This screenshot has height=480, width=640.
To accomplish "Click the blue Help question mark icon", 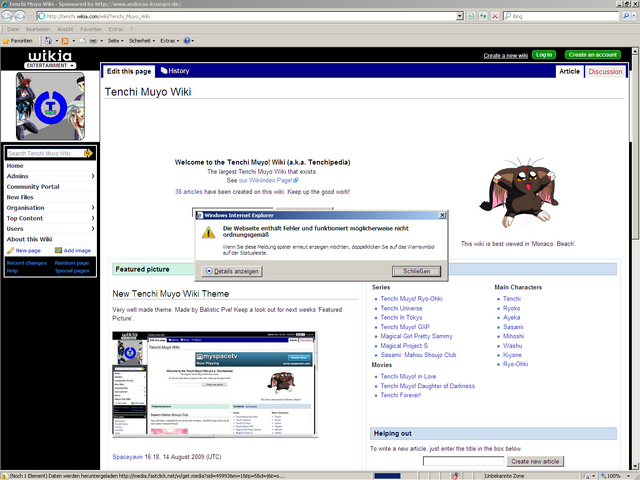I will 187,41.
